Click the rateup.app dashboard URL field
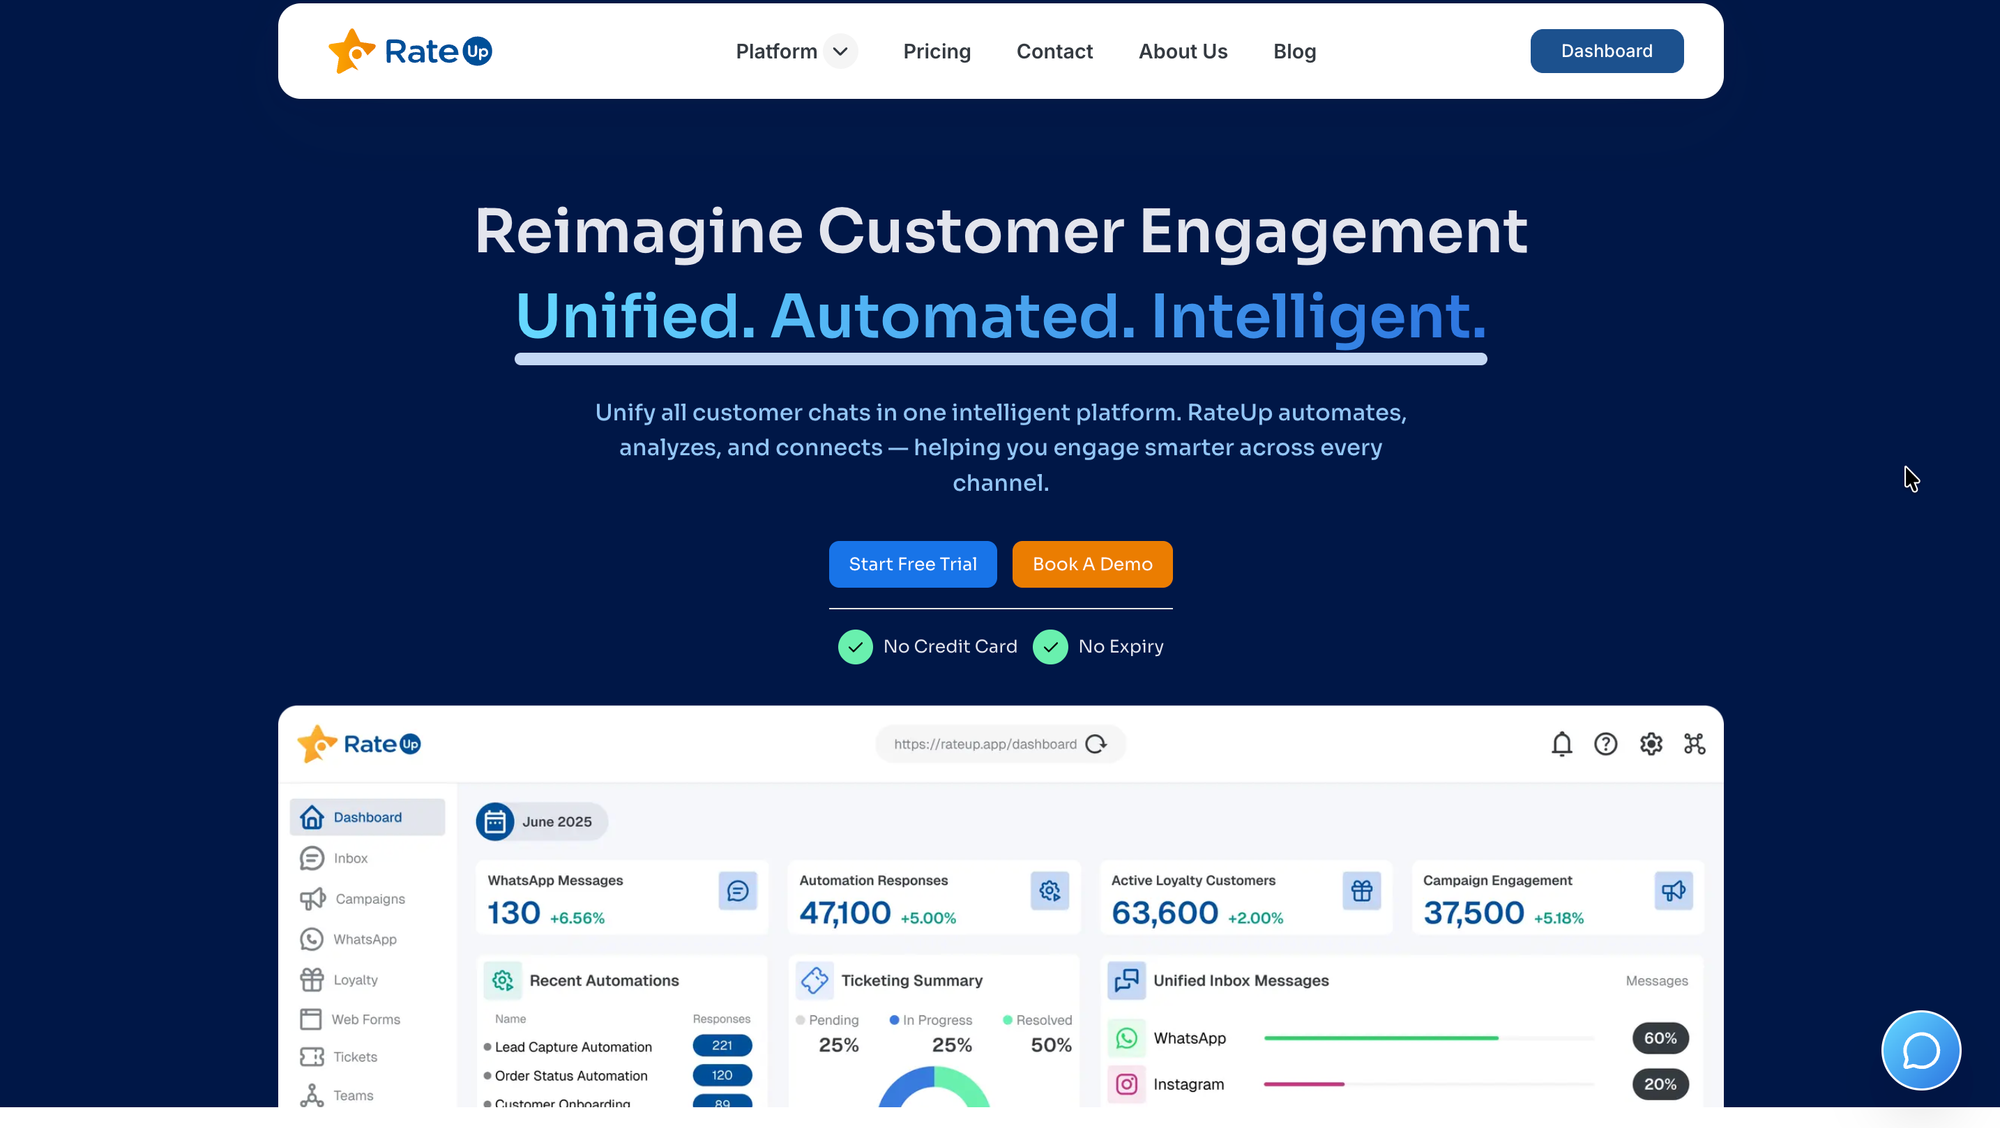2000x1128 pixels. 984,744
